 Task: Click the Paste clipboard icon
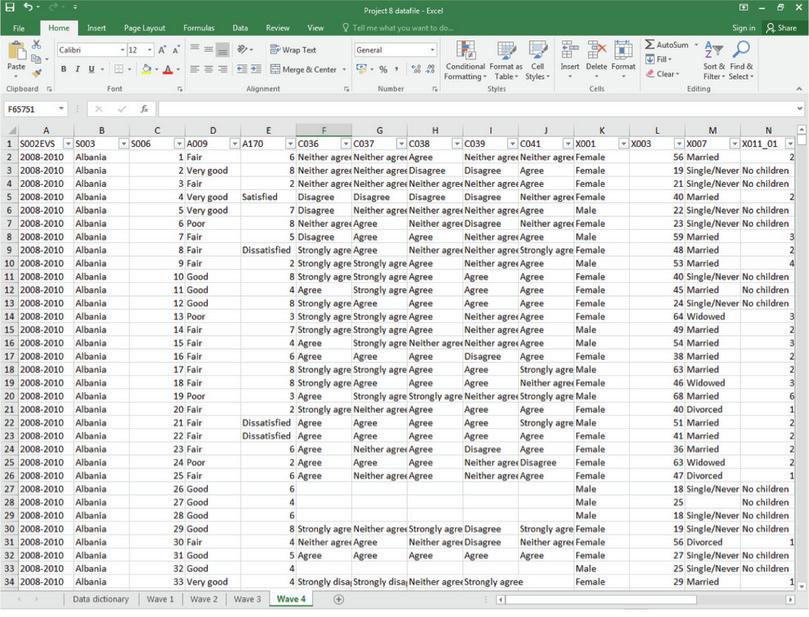click(17, 51)
